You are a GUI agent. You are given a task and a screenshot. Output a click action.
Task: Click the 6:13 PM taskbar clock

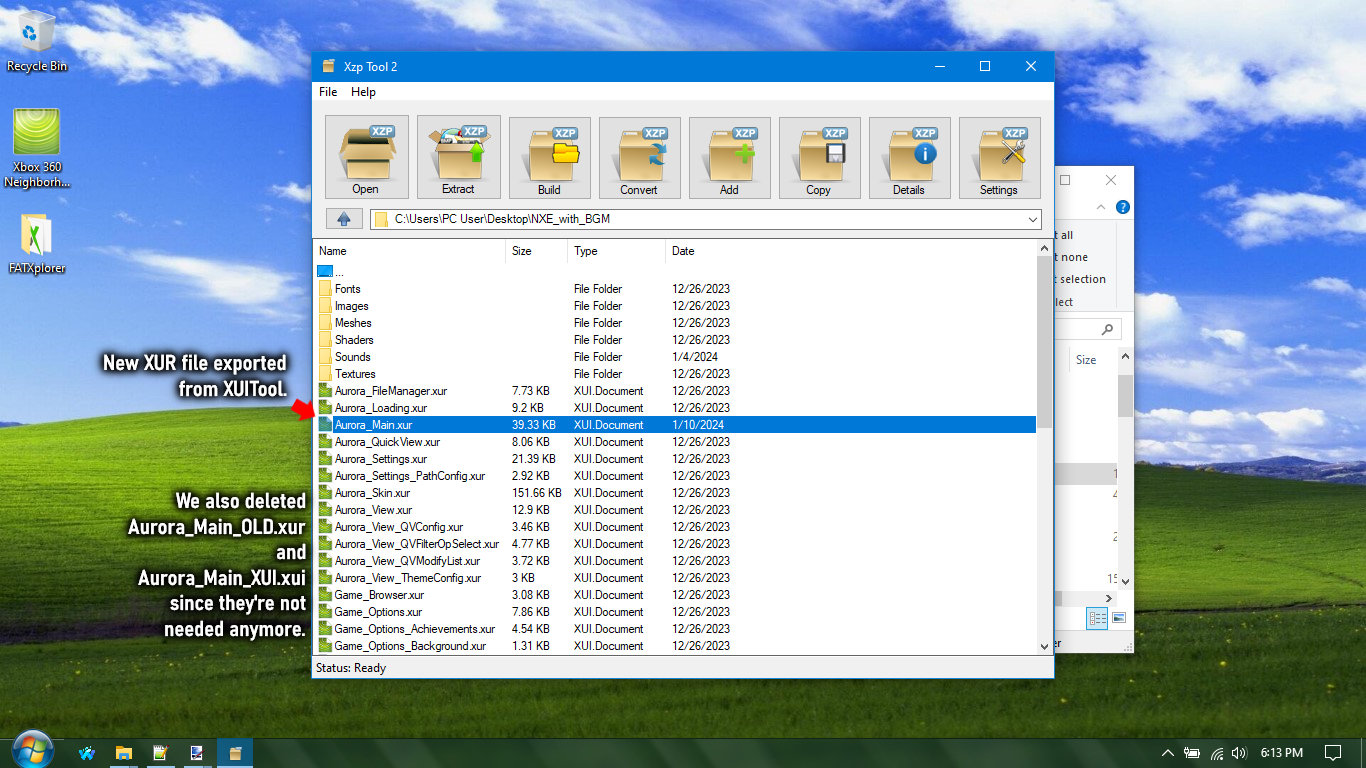pos(1281,753)
